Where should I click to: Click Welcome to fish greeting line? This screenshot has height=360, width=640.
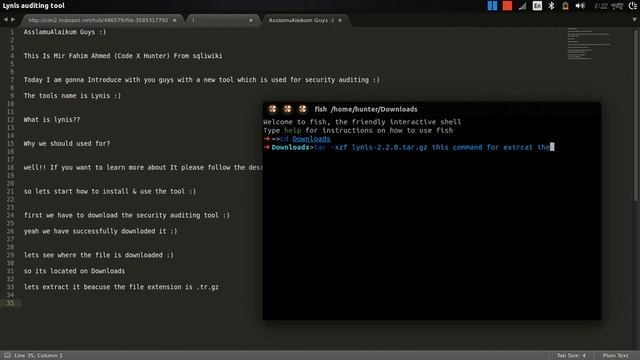(362, 122)
